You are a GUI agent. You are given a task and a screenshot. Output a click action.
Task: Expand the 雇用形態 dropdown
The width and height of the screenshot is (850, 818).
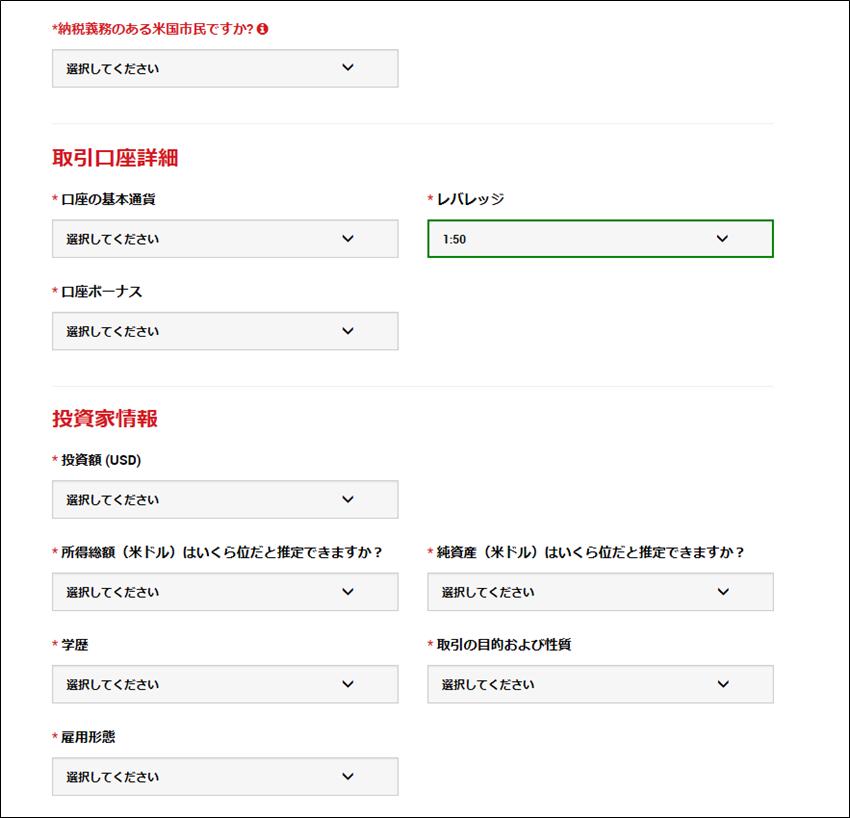pos(225,776)
